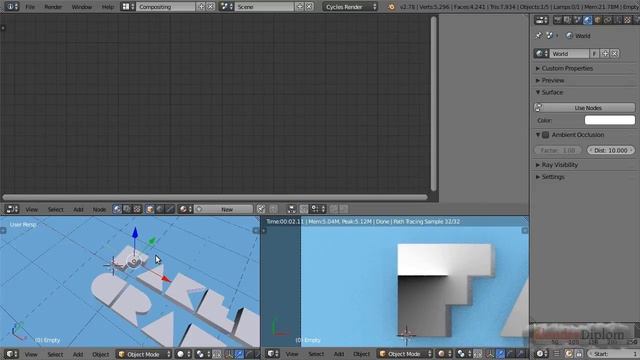Viewport: 640px width, 360px height.
Task: Select Line Style shader type
Action: click(x=170, y=209)
